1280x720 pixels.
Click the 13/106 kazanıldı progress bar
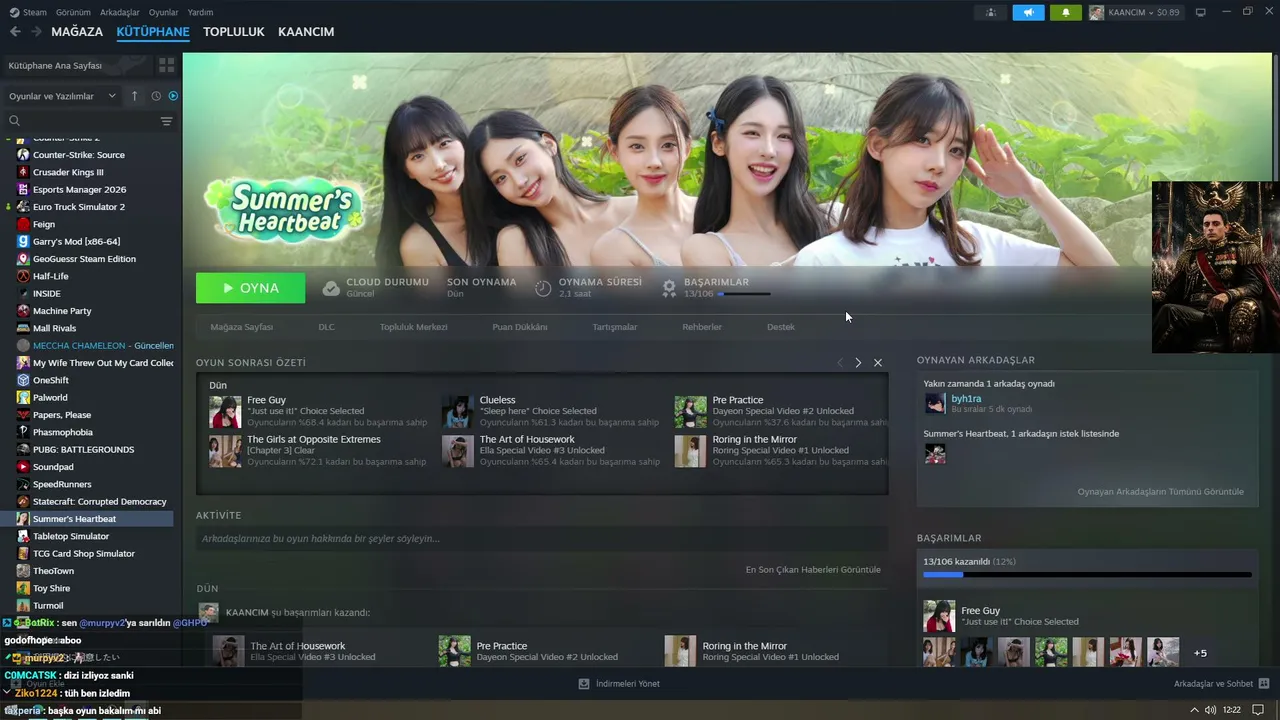click(1087, 575)
